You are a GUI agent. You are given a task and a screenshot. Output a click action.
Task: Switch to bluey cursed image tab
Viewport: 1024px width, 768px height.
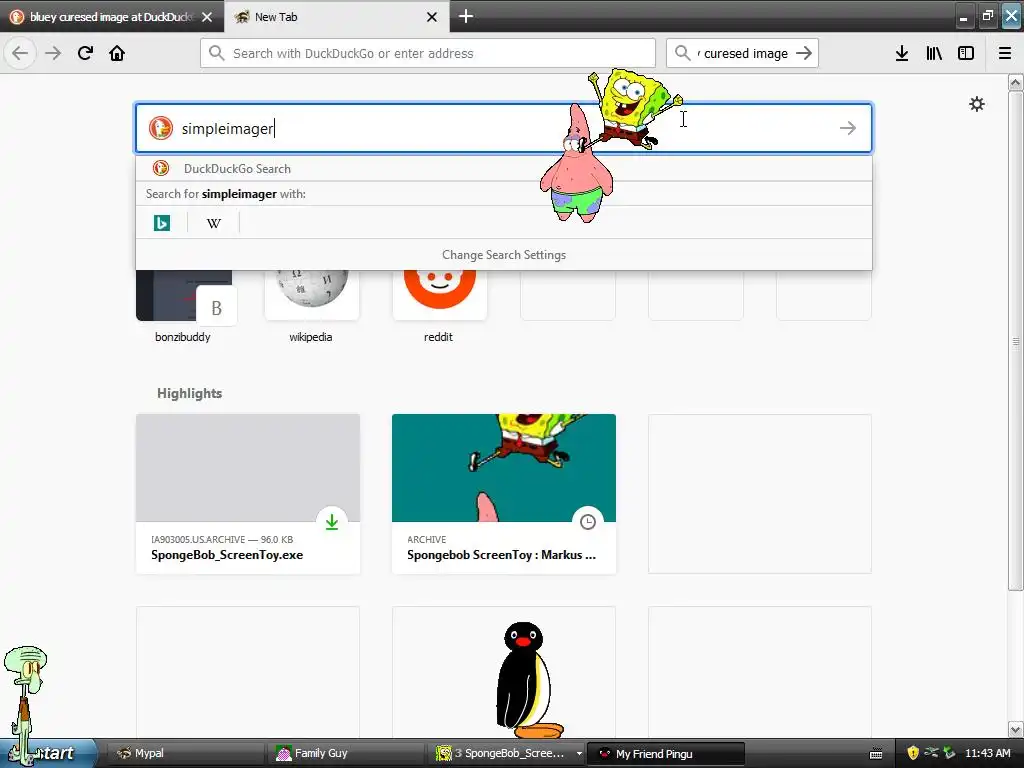[111, 17]
